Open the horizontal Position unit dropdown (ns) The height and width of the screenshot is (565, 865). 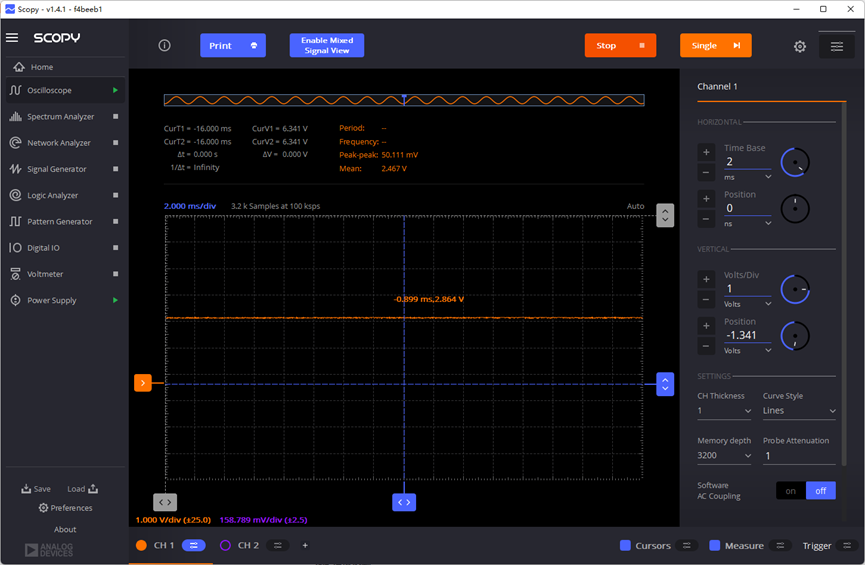pyautogui.click(x=747, y=223)
